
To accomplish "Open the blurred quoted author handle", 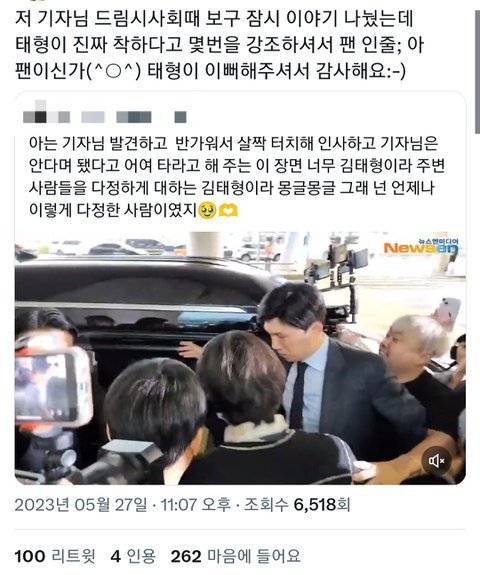I will pos(134,117).
